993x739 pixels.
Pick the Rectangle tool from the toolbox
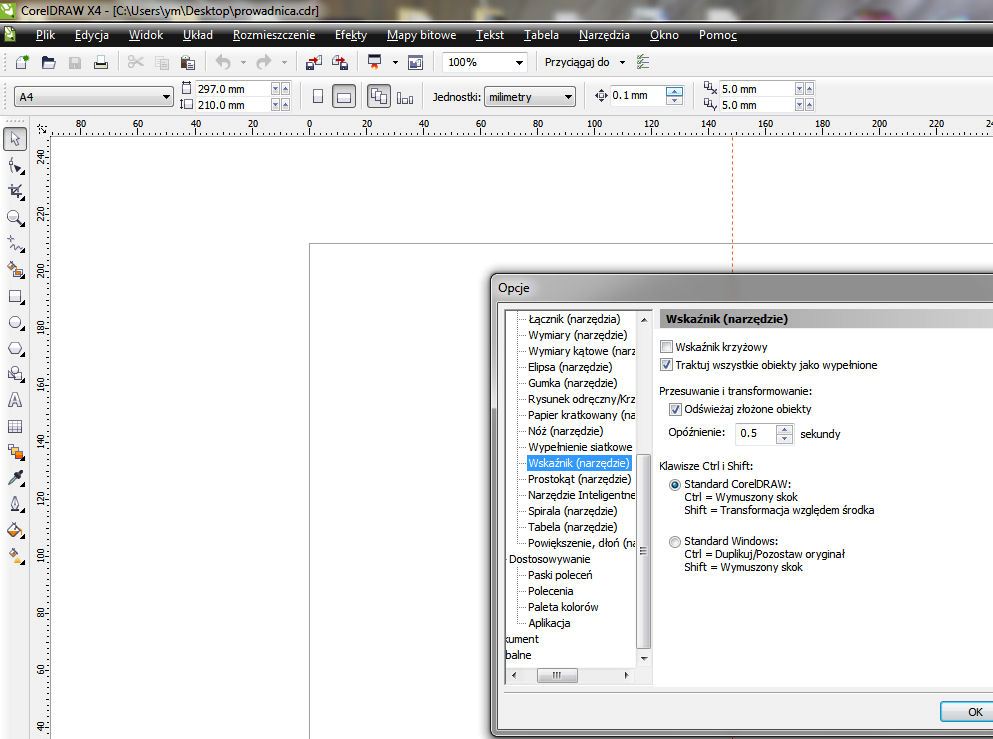pyautogui.click(x=15, y=297)
